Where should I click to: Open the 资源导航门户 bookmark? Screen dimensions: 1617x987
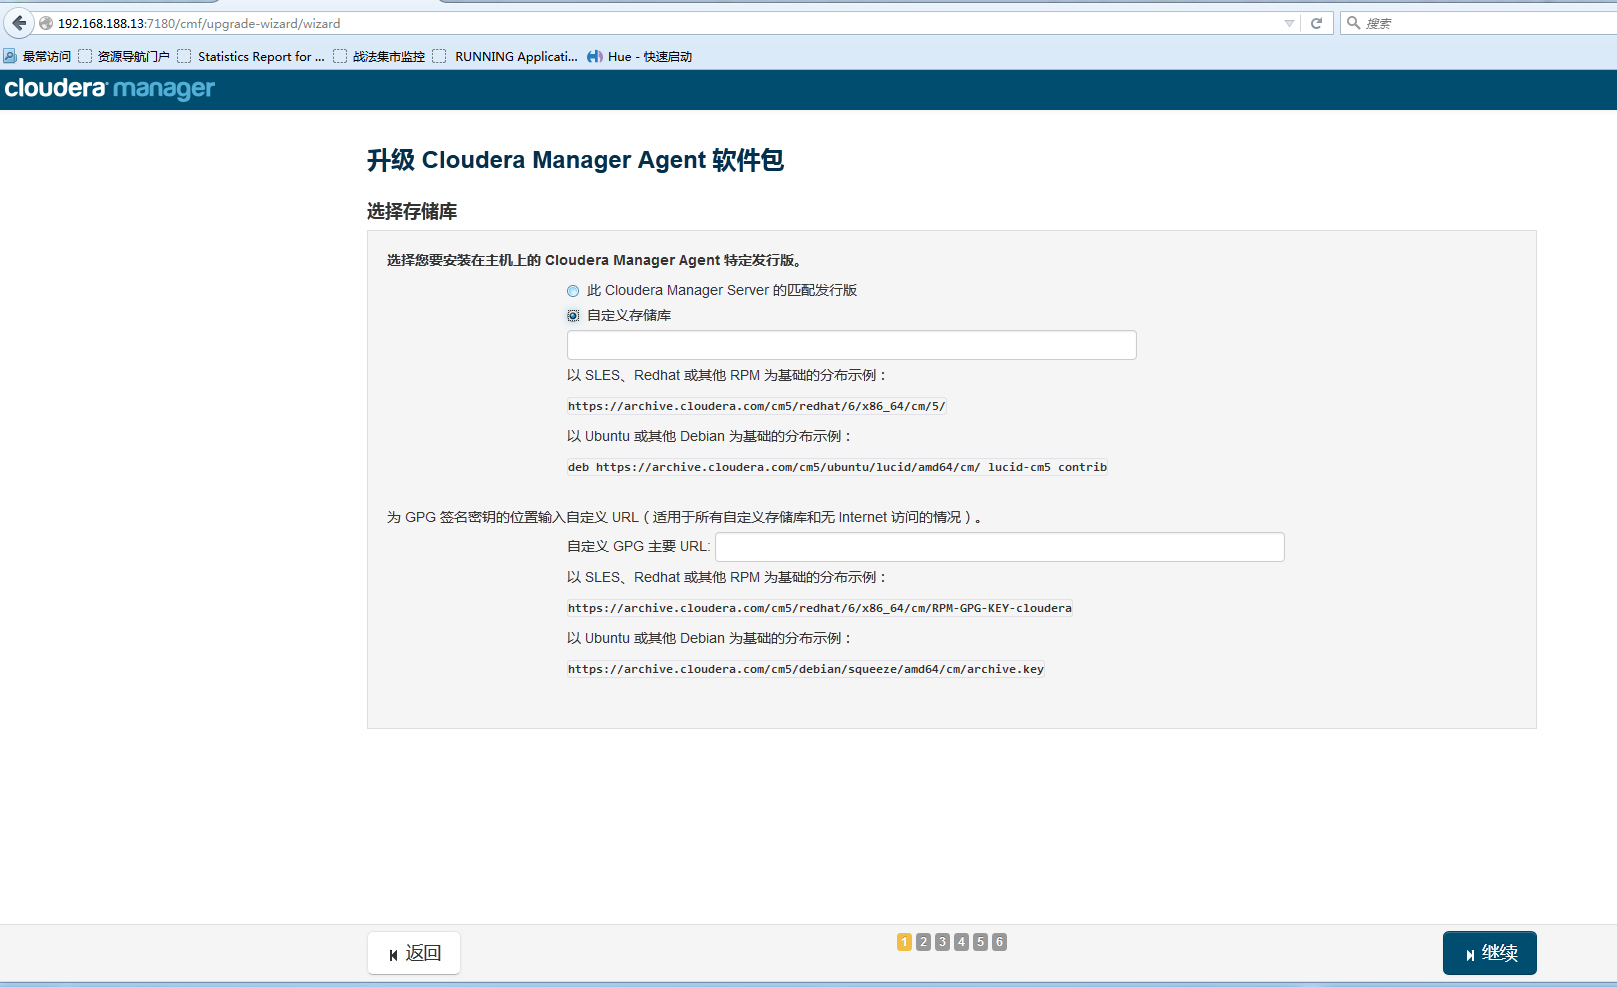[x=124, y=57]
